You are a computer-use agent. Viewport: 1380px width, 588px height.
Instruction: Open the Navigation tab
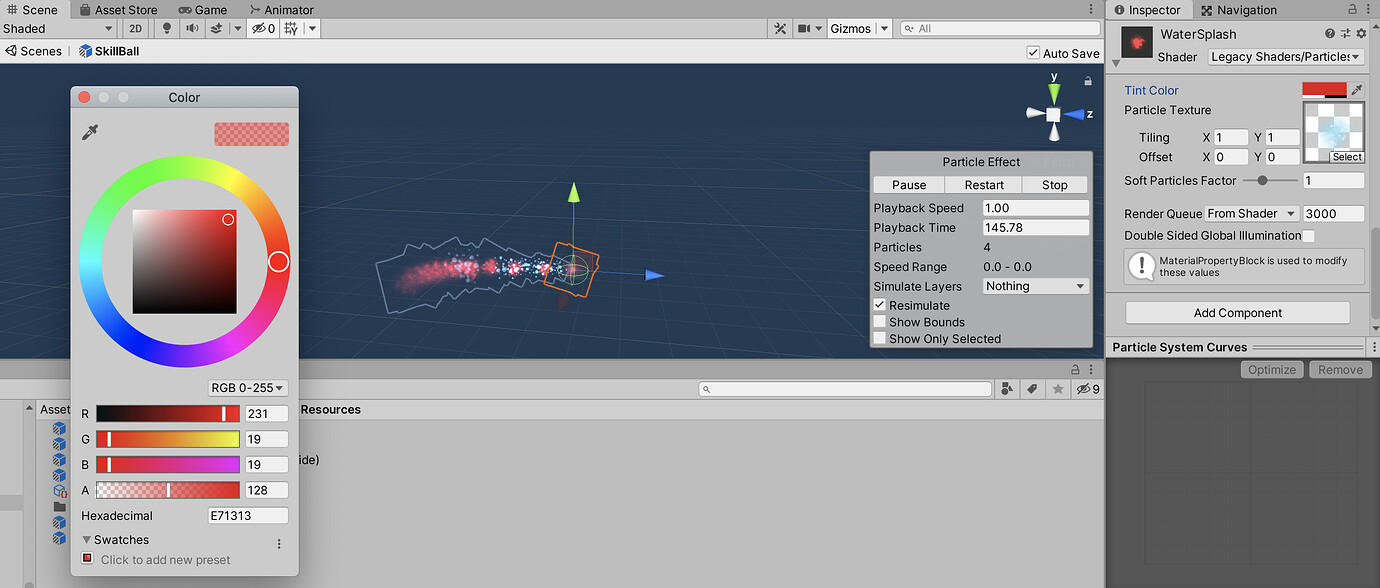[x=1247, y=10]
